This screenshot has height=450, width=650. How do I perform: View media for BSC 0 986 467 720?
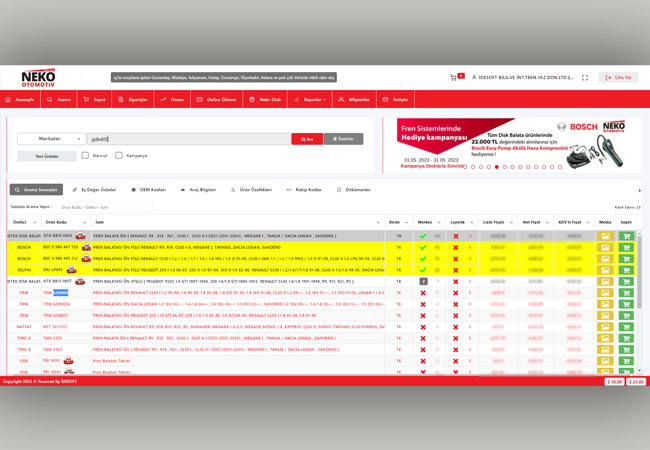(x=605, y=247)
